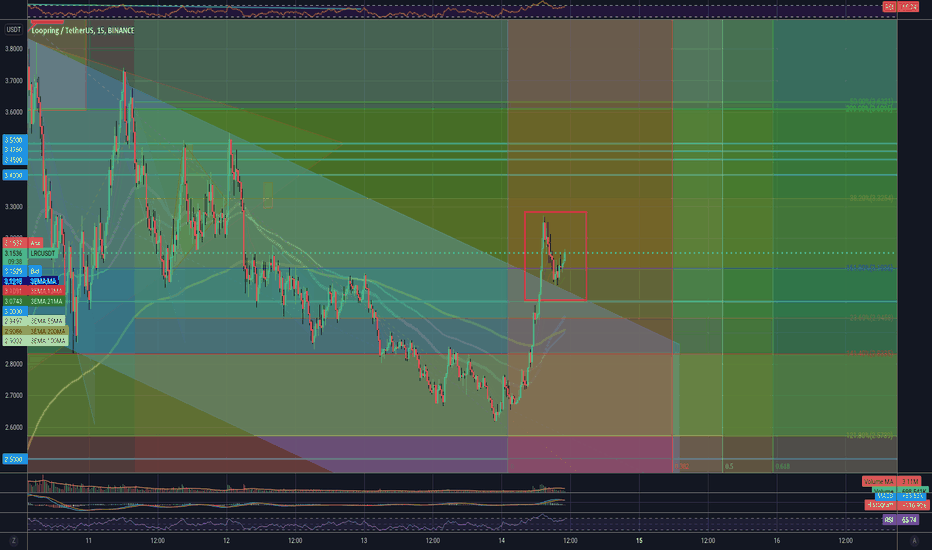Click the 0.618 Fib time zone label
932x550 pixels.
point(783,466)
